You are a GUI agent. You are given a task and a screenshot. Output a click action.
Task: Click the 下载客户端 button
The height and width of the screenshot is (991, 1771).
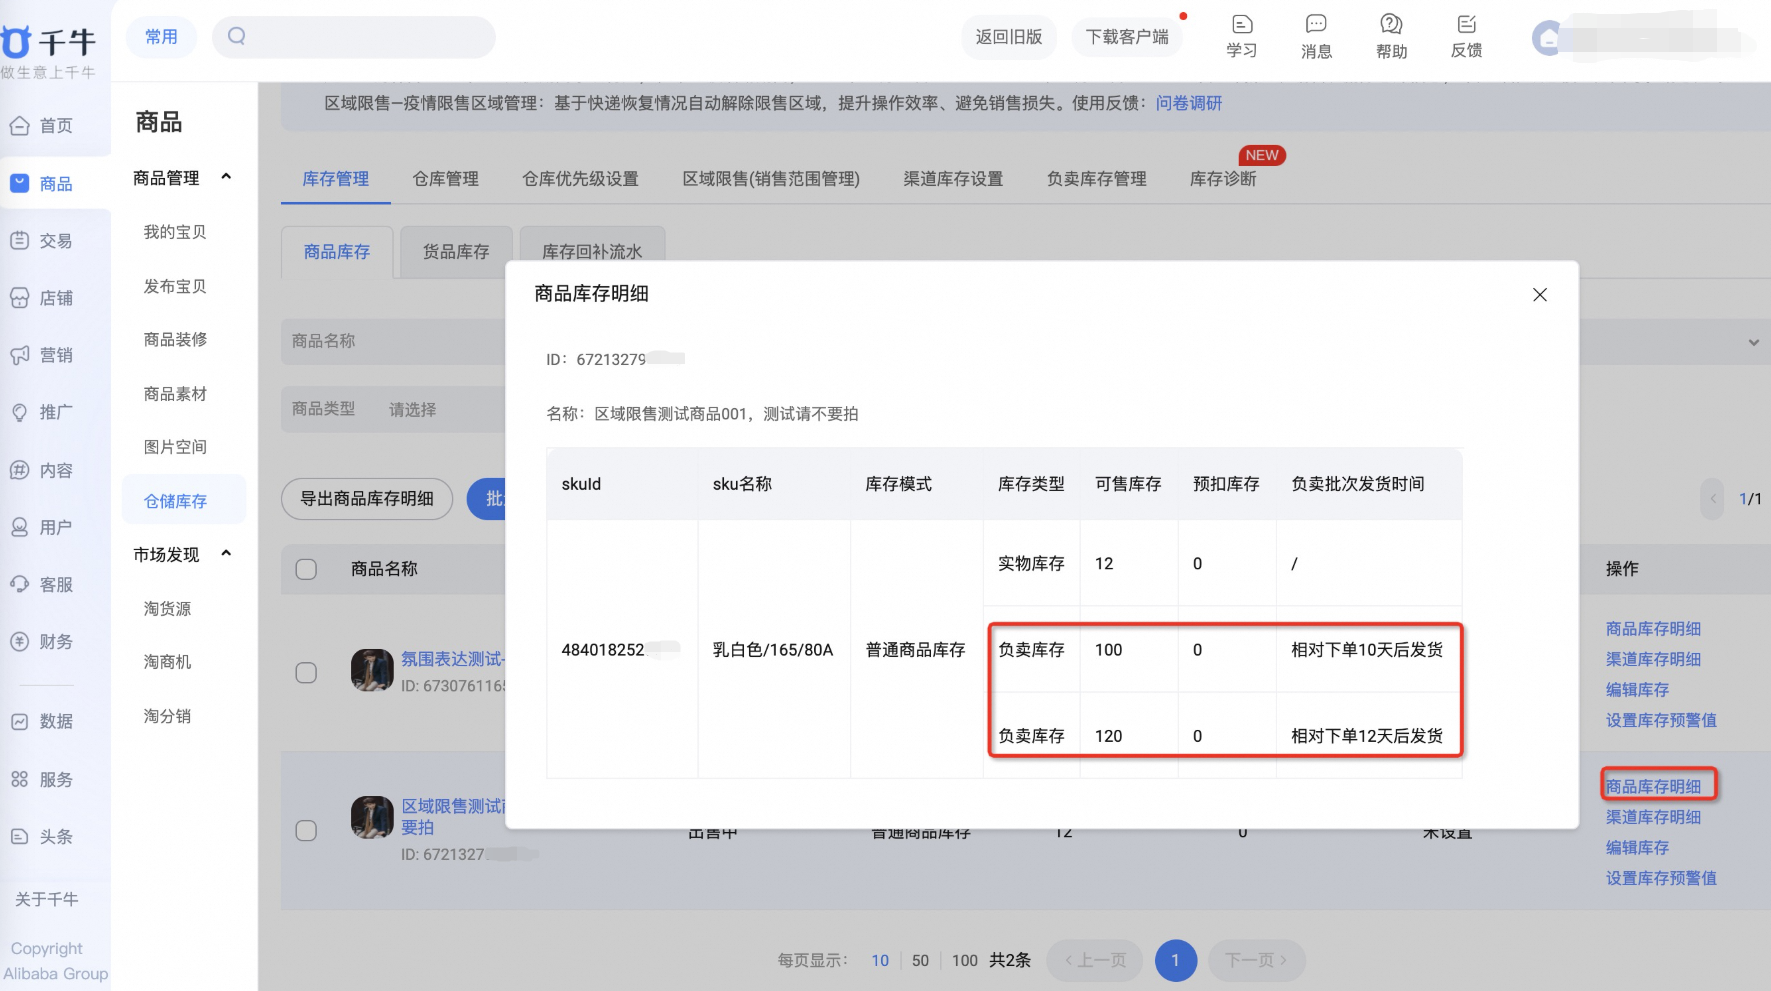(x=1127, y=37)
